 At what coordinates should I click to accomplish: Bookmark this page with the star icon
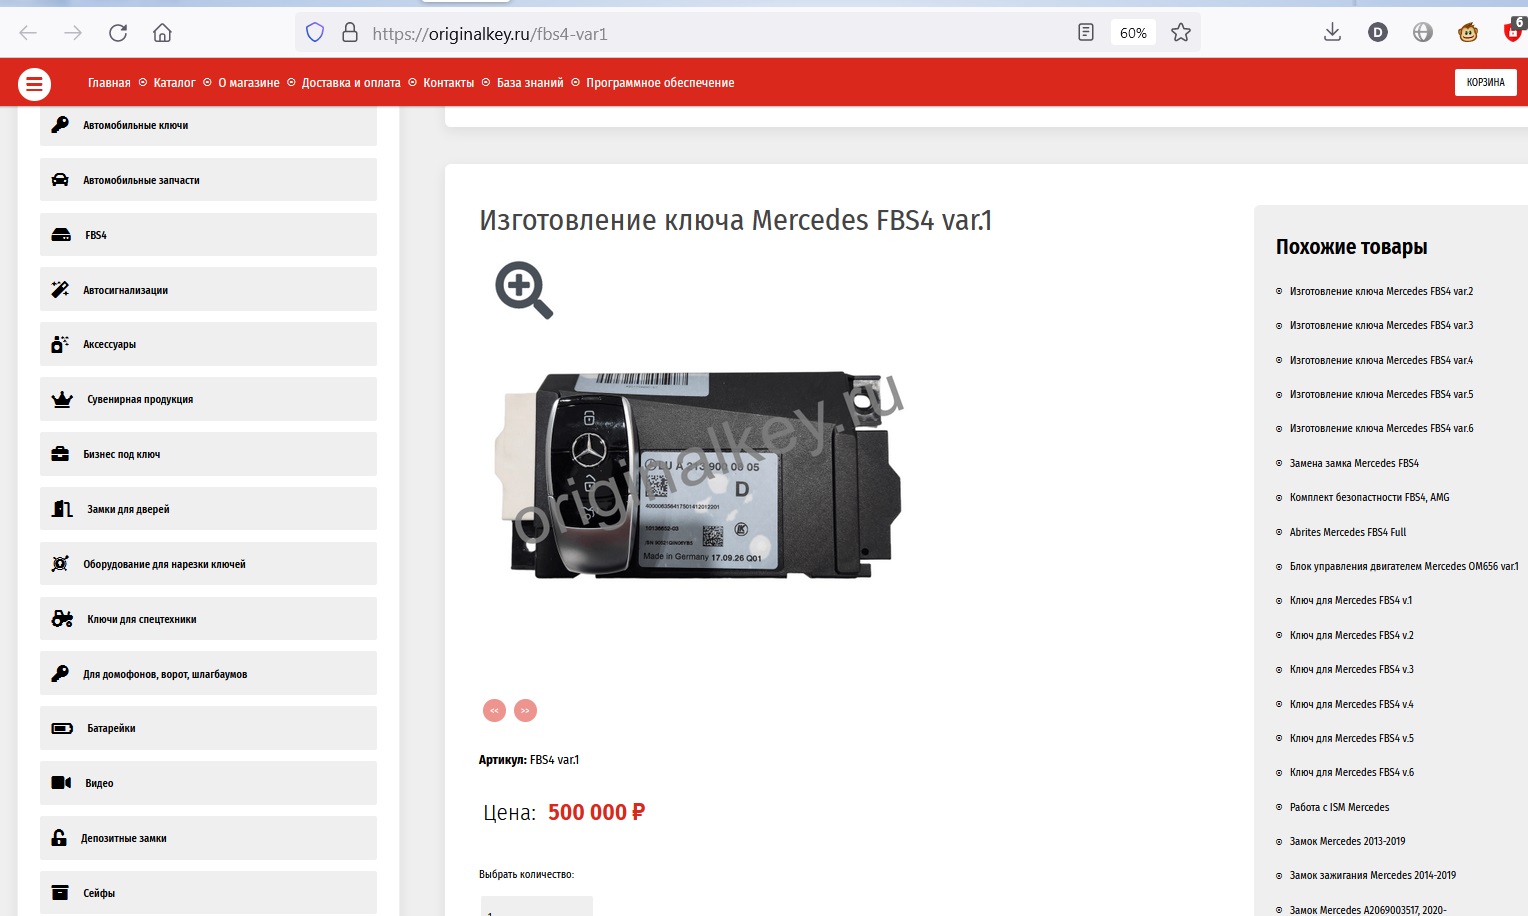pos(1181,33)
